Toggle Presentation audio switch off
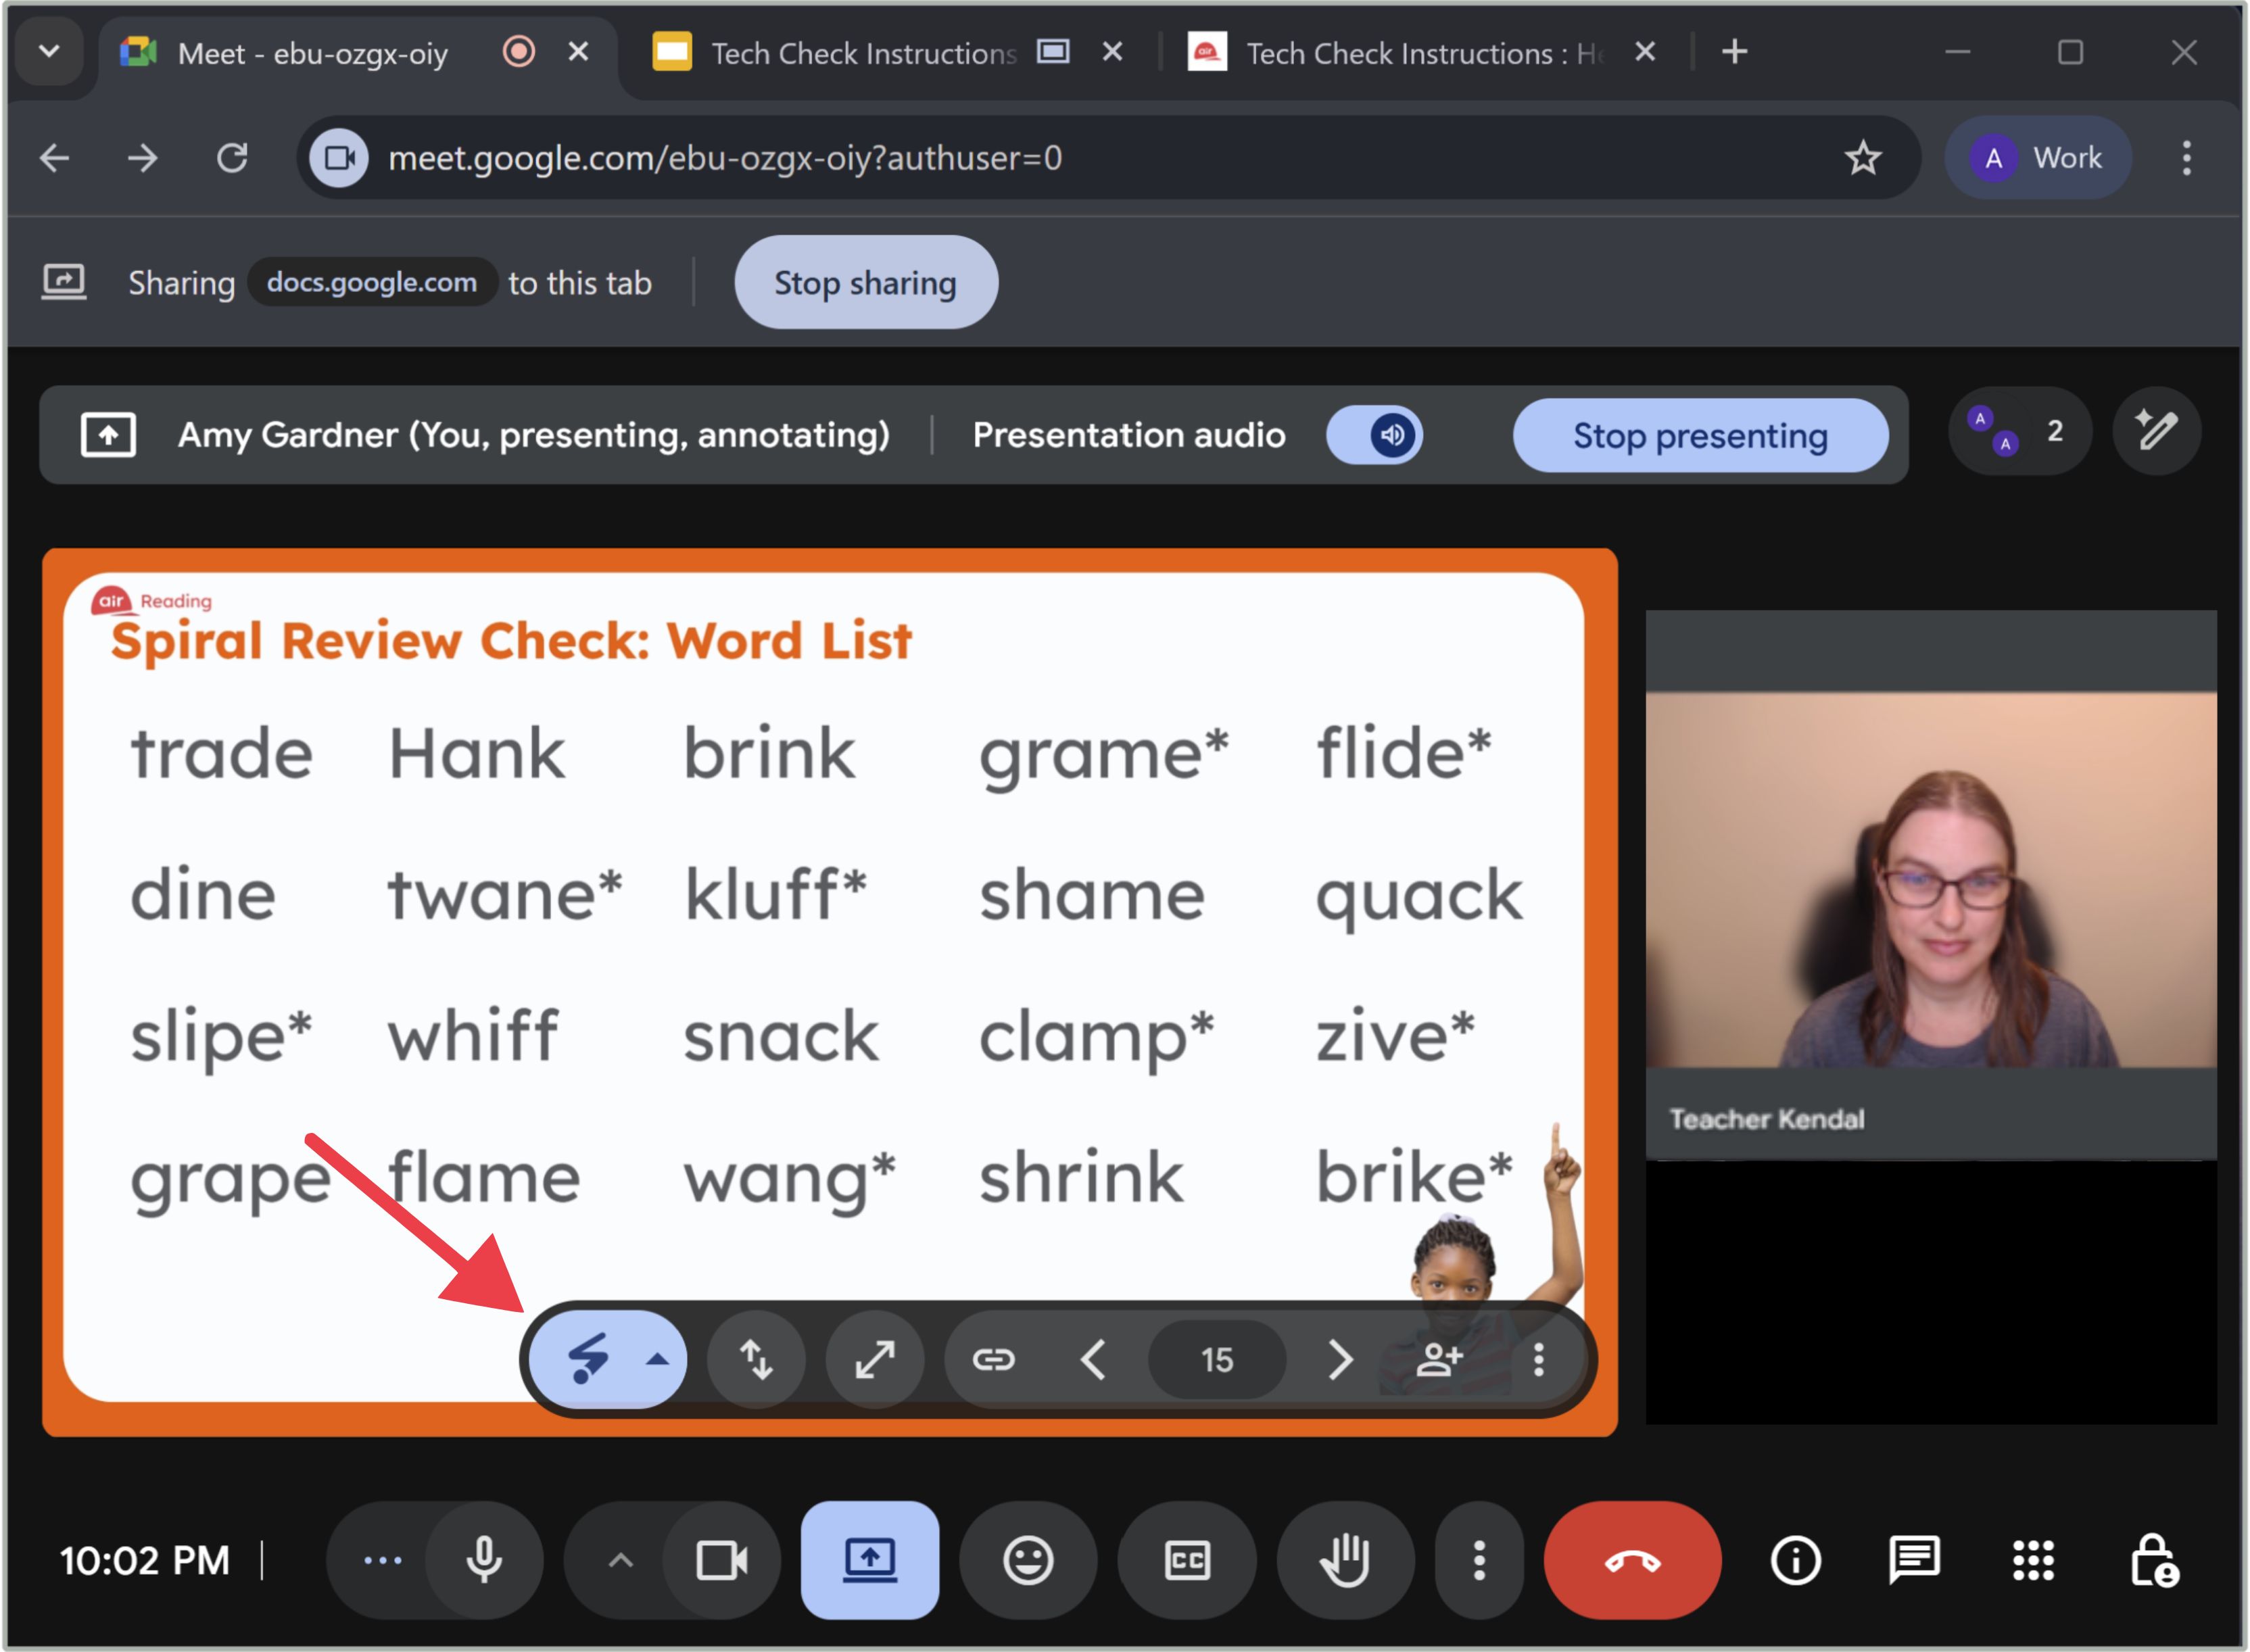 (x=1375, y=435)
